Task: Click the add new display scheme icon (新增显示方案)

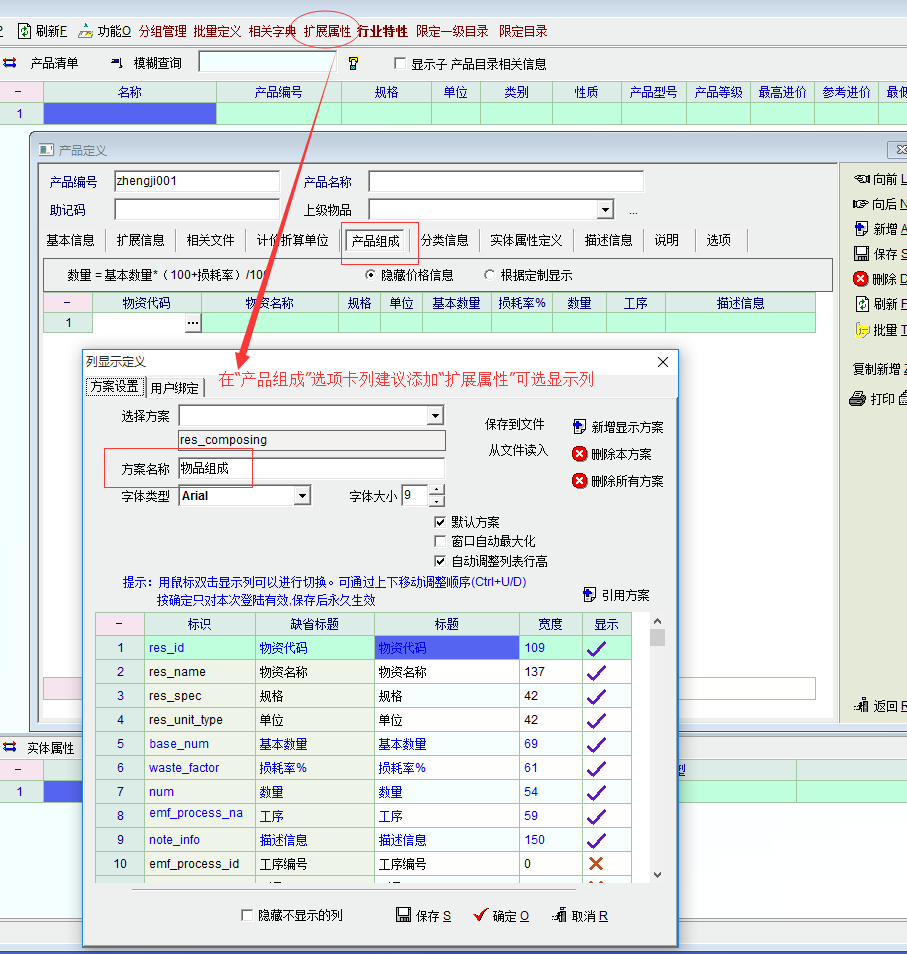Action: 580,427
